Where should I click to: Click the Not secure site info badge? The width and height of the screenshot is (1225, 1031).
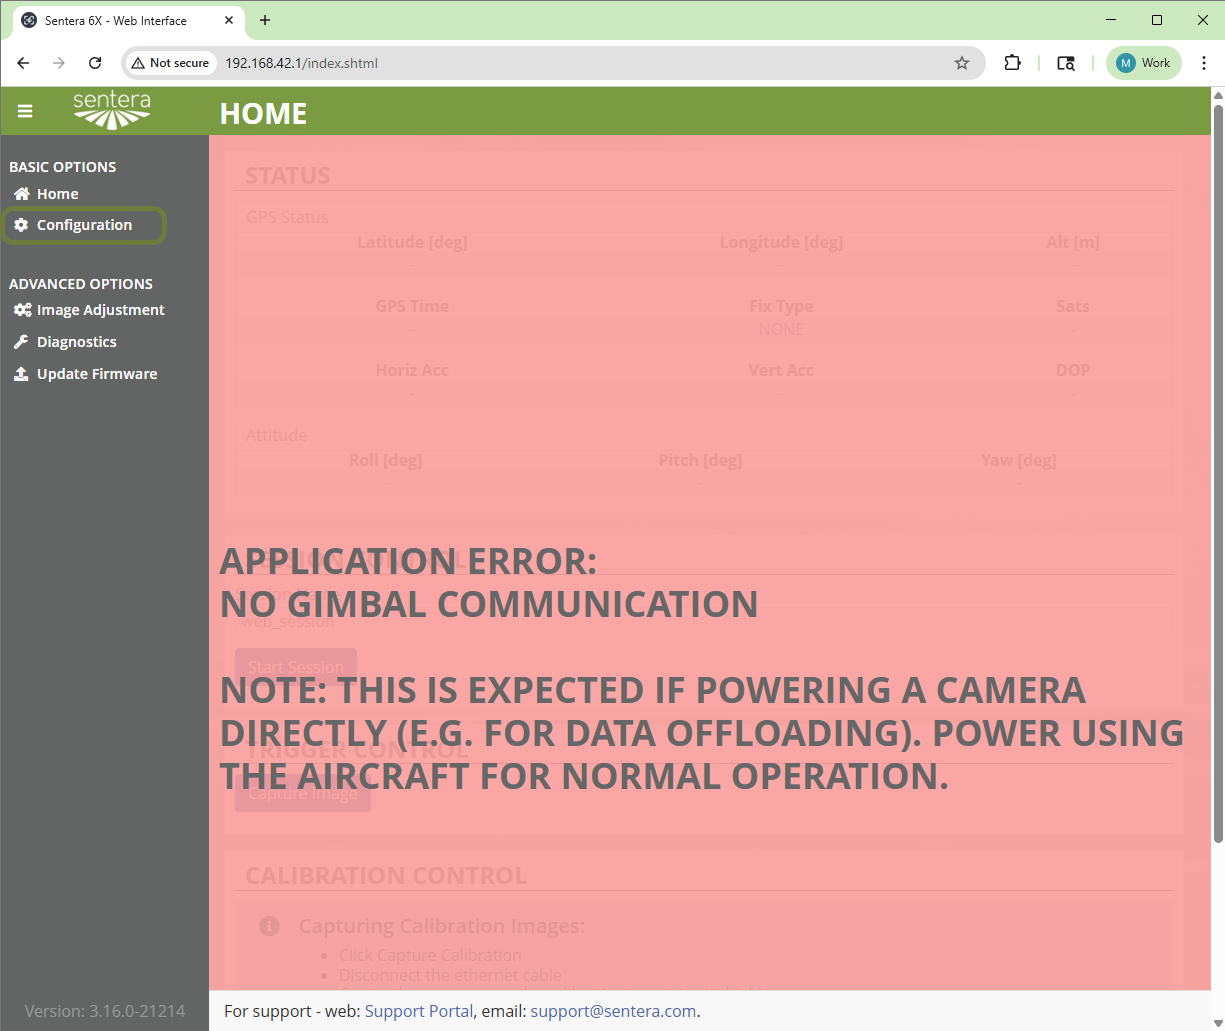click(170, 63)
